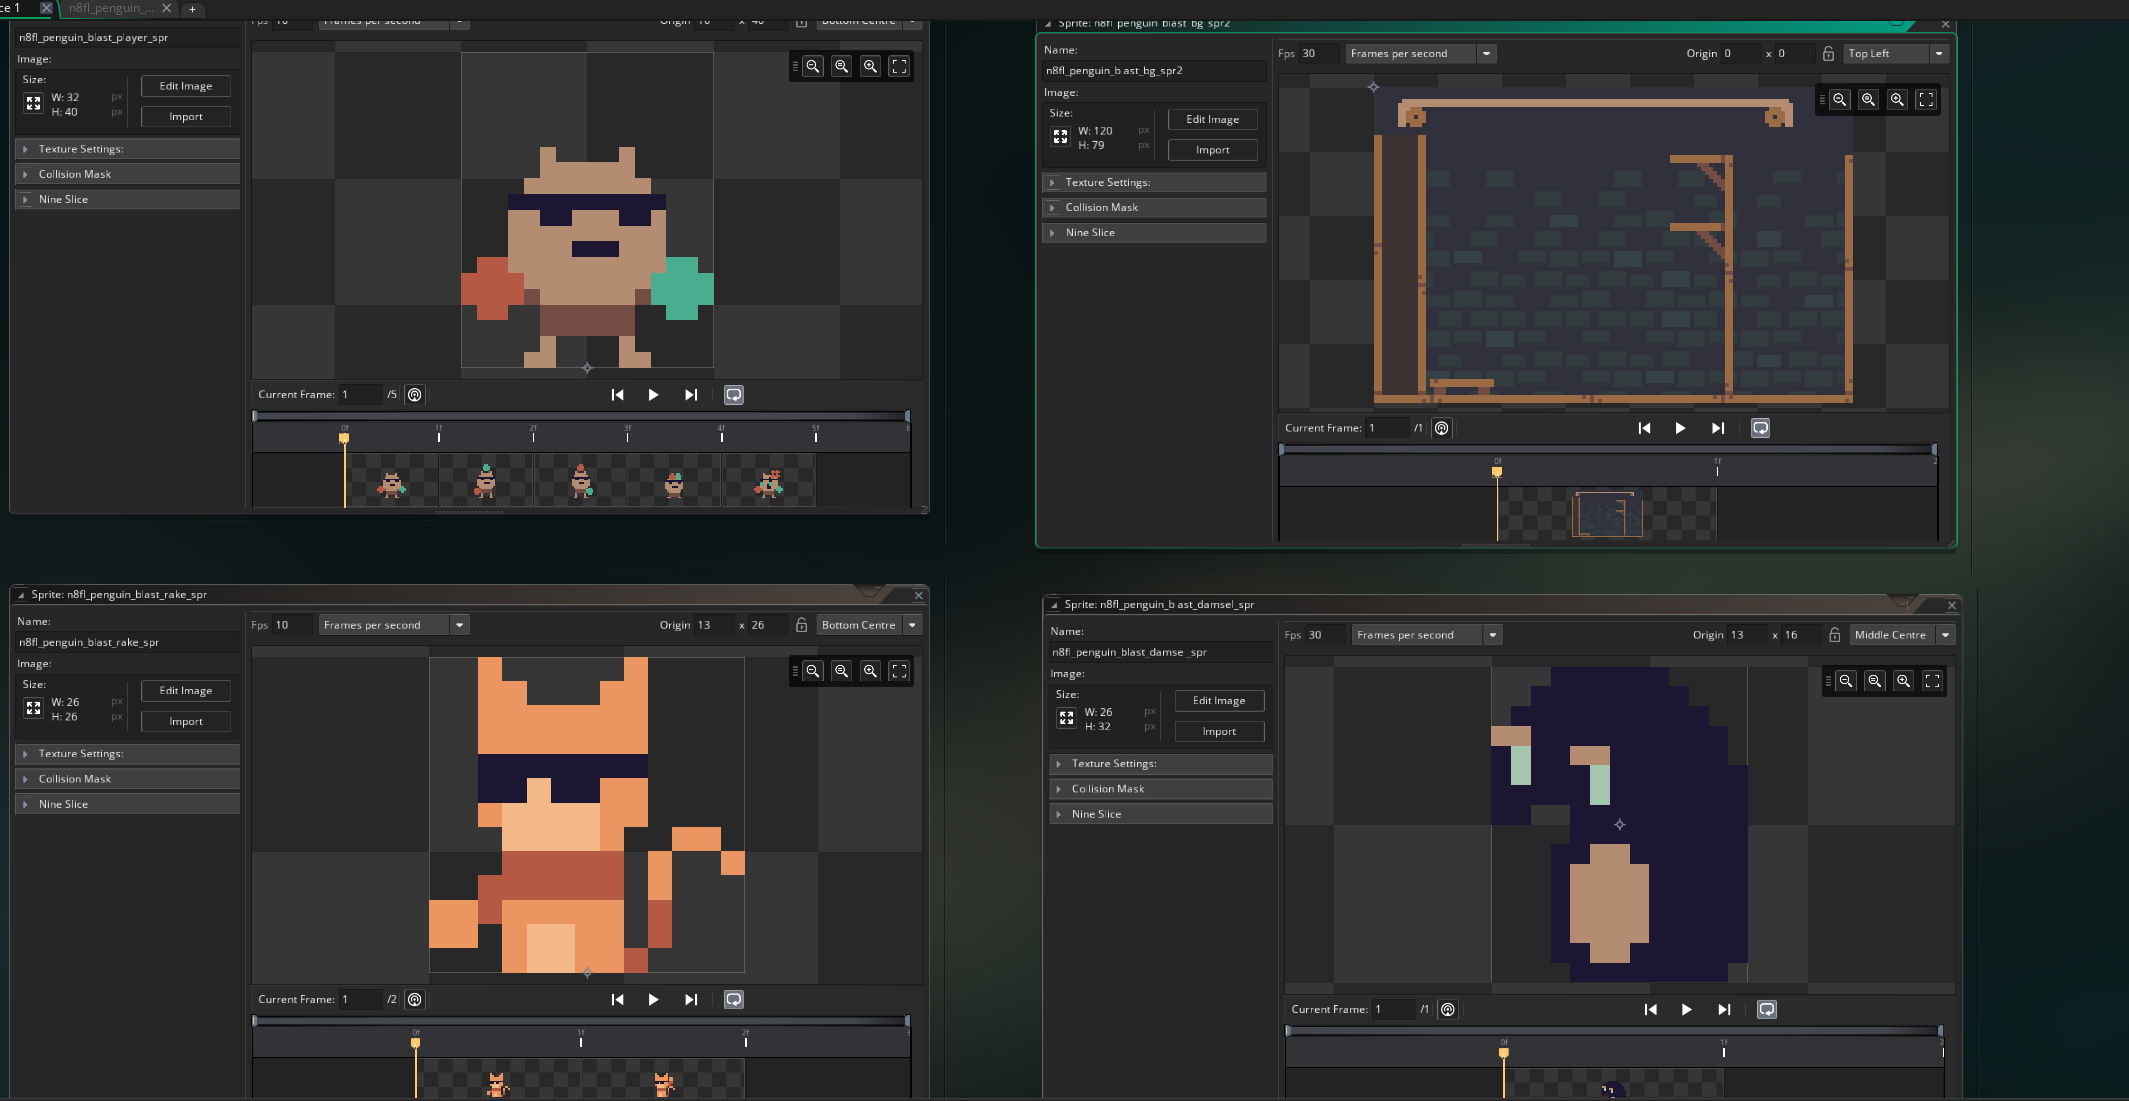This screenshot has width=2129, height=1101.
Task: Click Import in player sprite window
Action: pyautogui.click(x=186, y=117)
